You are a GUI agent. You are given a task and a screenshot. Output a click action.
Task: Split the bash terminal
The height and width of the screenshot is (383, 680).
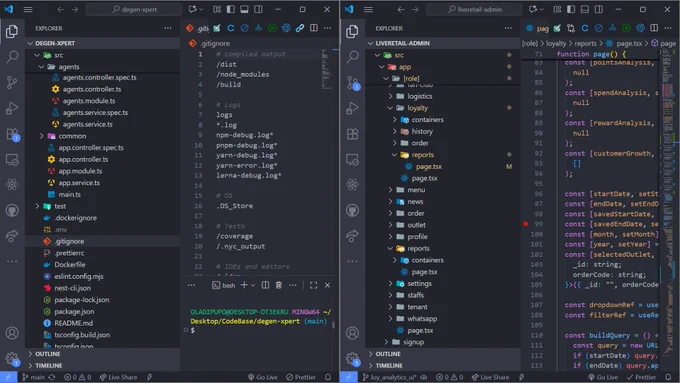pyautogui.click(x=265, y=285)
